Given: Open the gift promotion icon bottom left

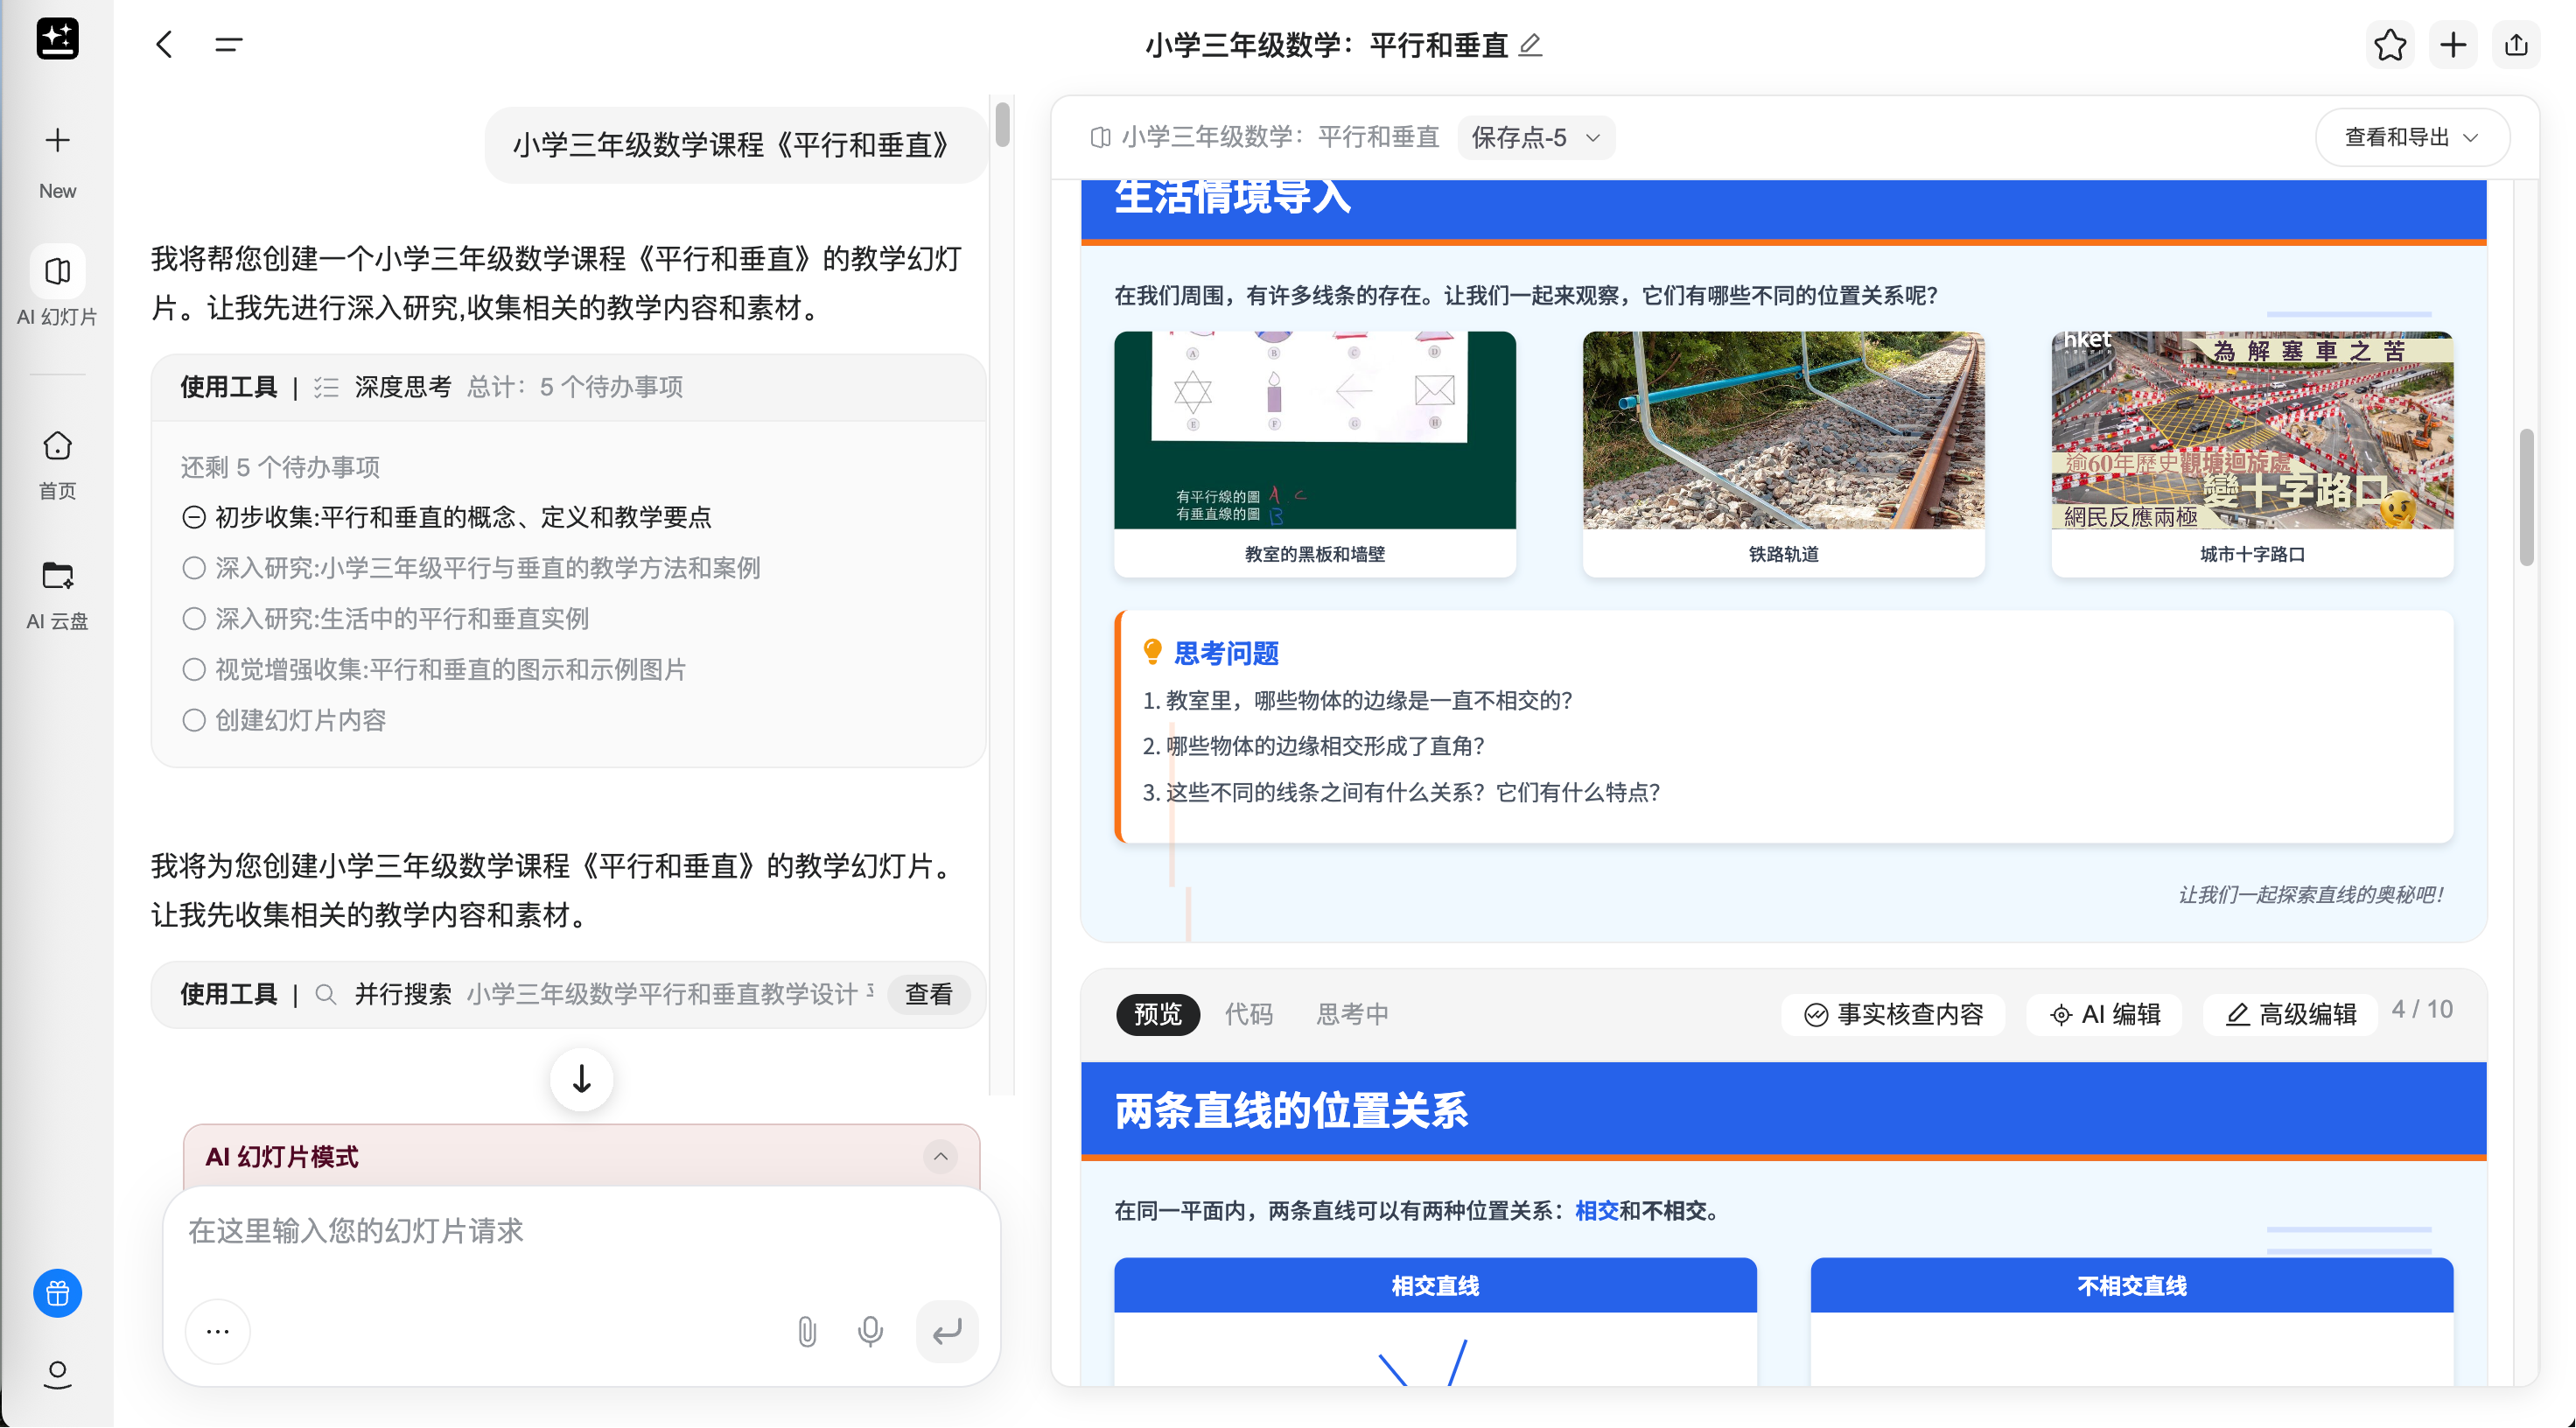Looking at the screenshot, I should [x=57, y=1293].
